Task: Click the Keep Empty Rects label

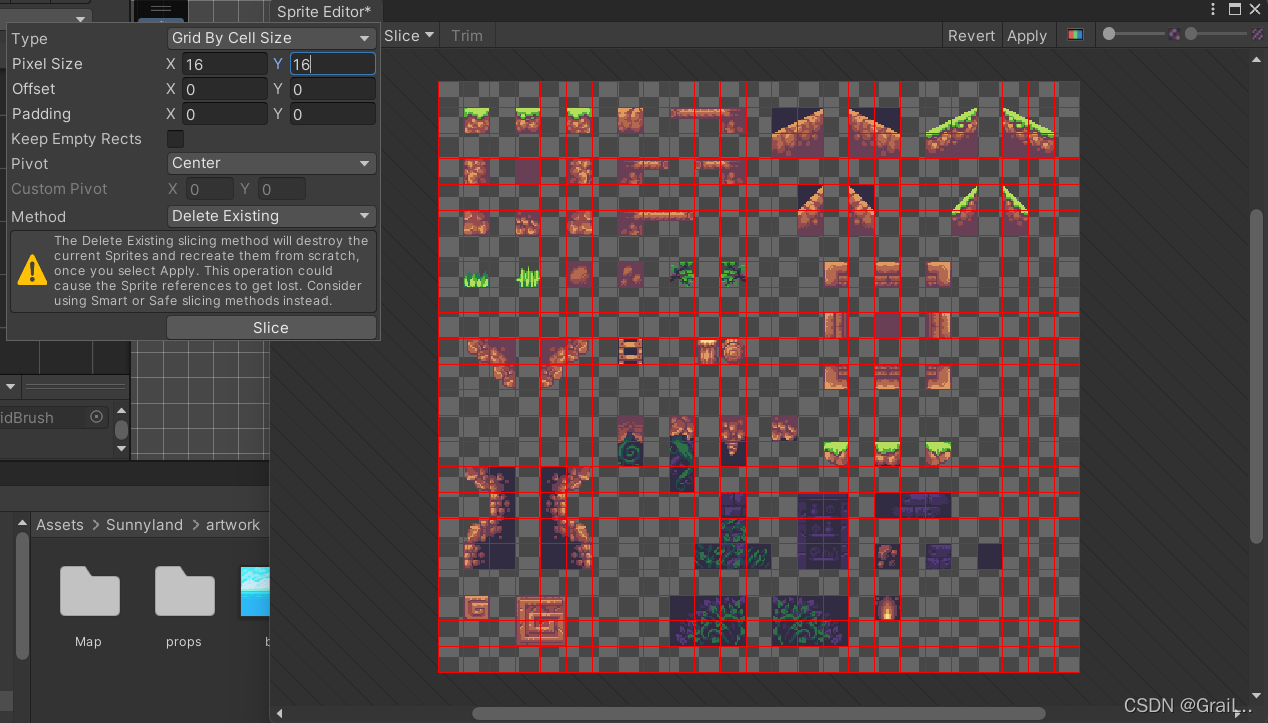Action: pyautogui.click(x=76, y=139)
